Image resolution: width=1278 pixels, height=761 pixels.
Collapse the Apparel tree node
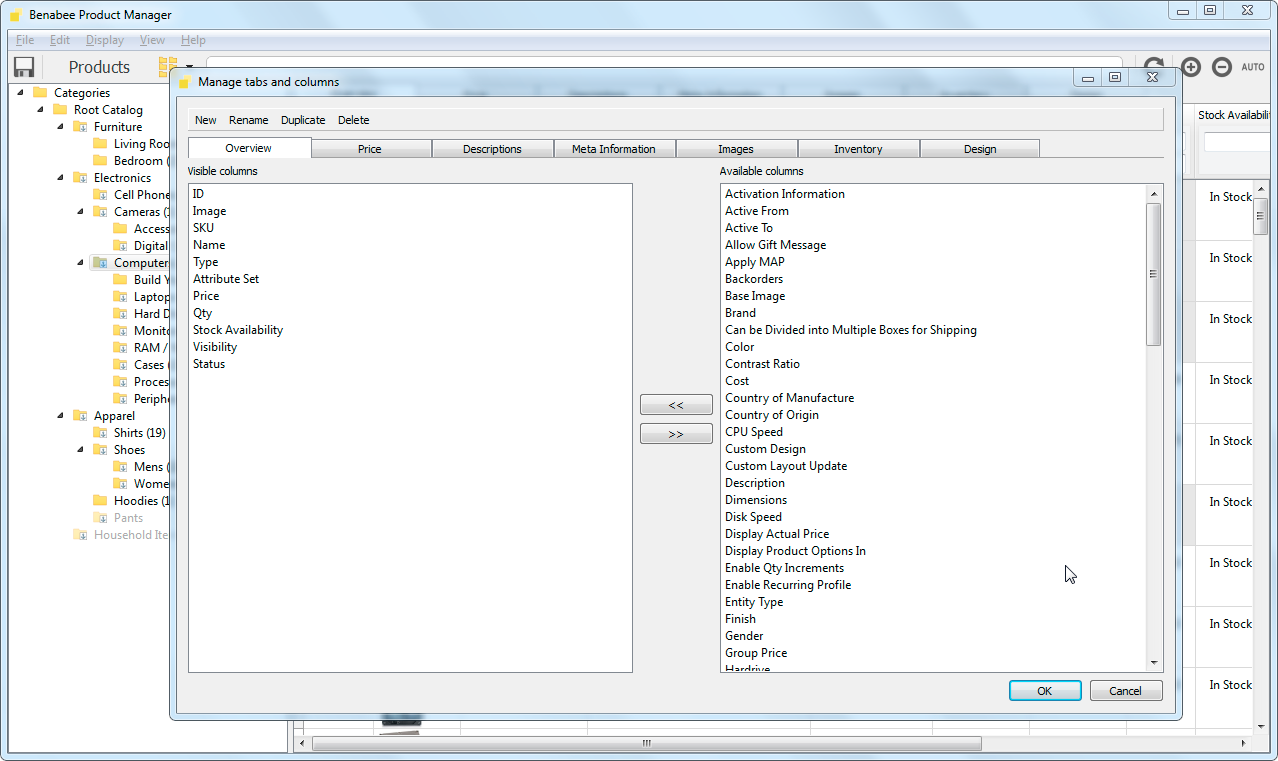[60, 416]
